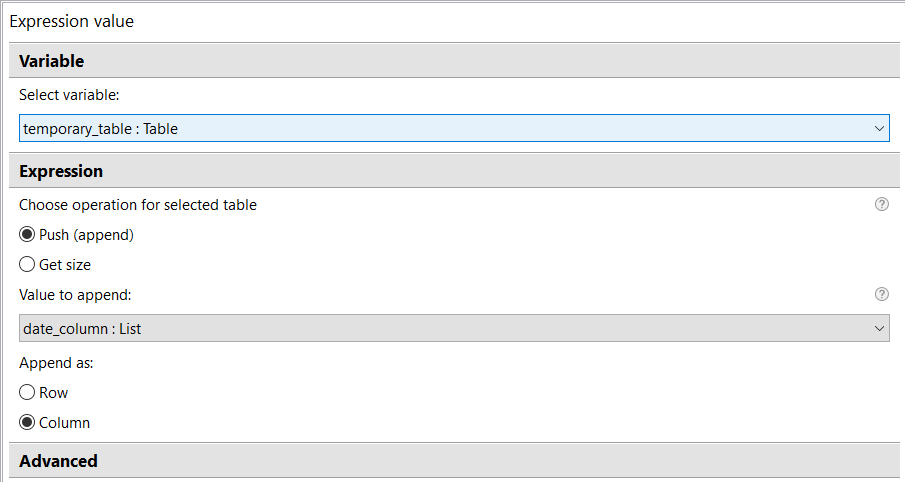
Task: Open the date_column : List dropdown
Action: point(454,328)
